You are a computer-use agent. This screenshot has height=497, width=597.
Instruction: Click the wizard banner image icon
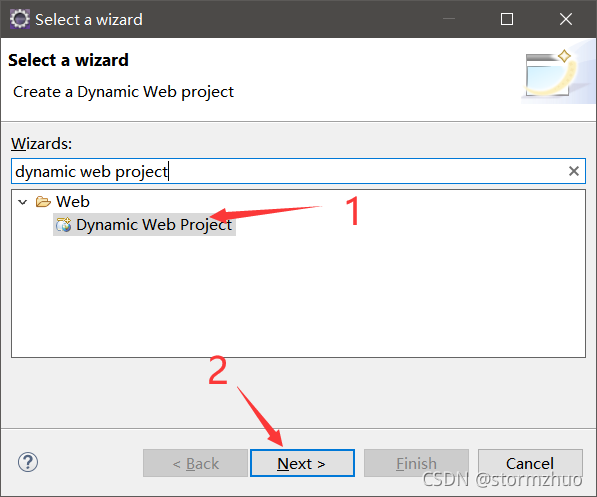point(557,72)
